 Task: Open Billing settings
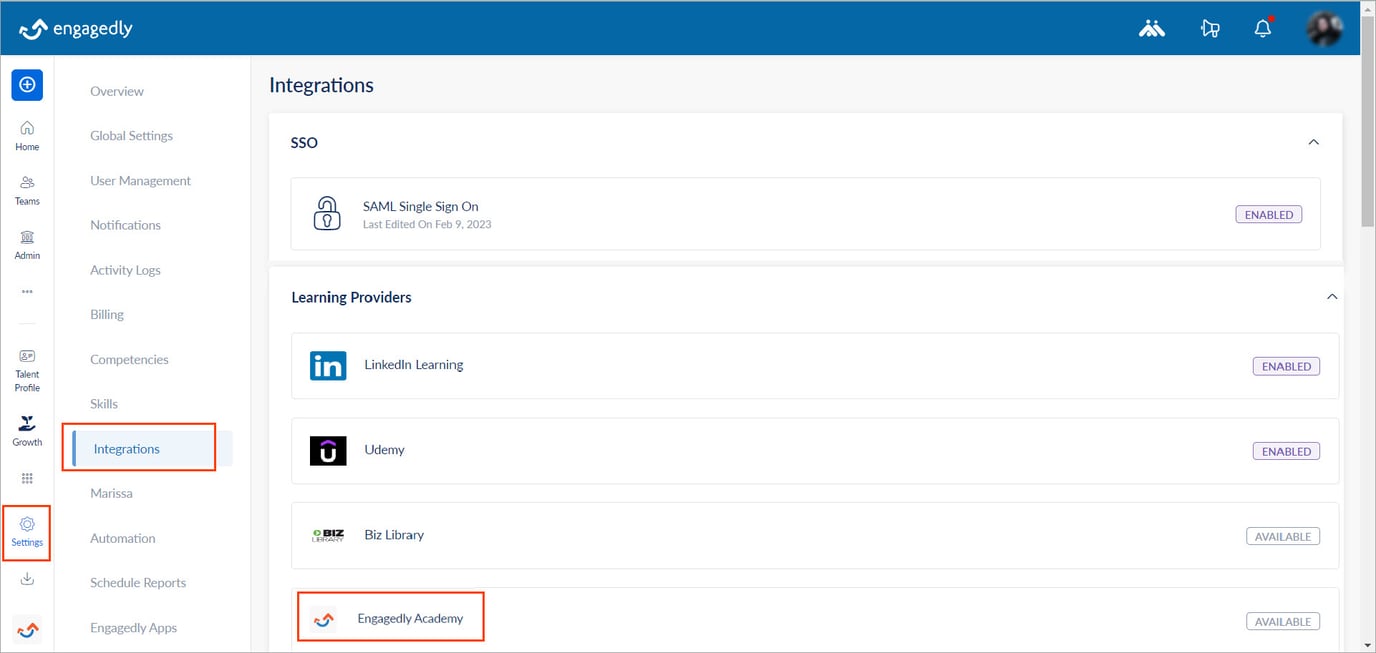click(x=107, y=314)
